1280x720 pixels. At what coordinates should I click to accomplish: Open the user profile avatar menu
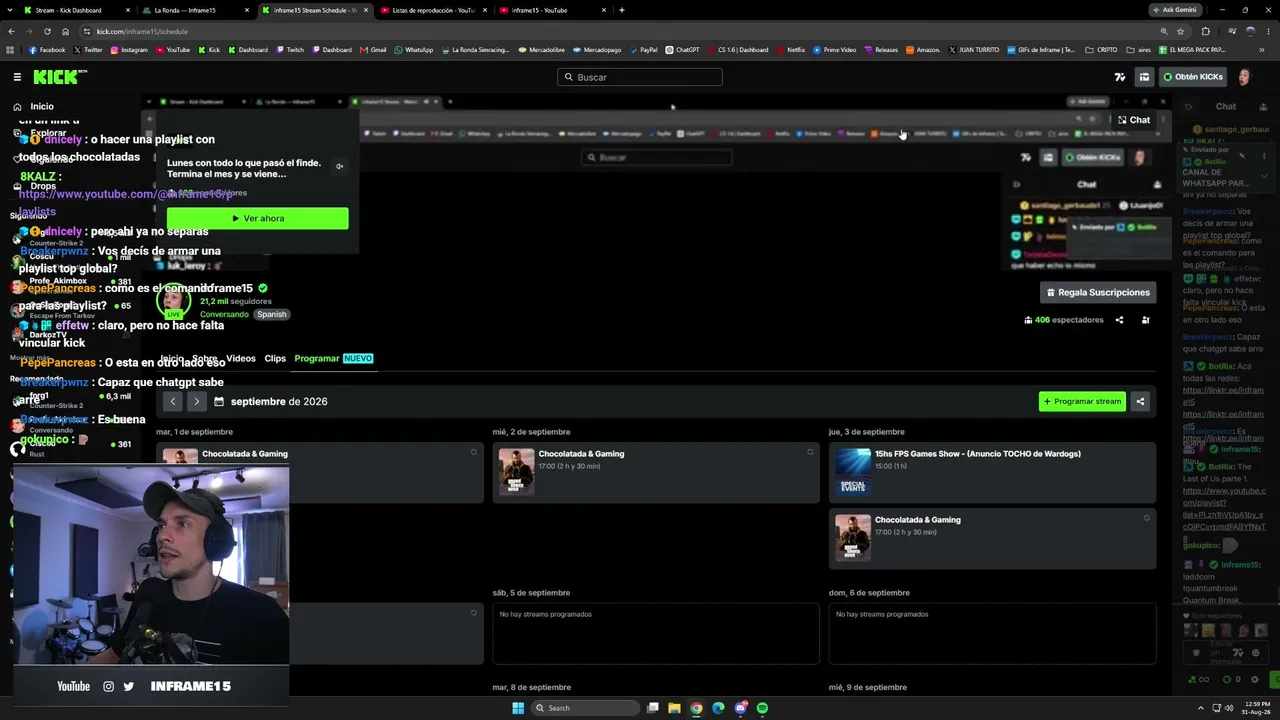point(1245,77)
